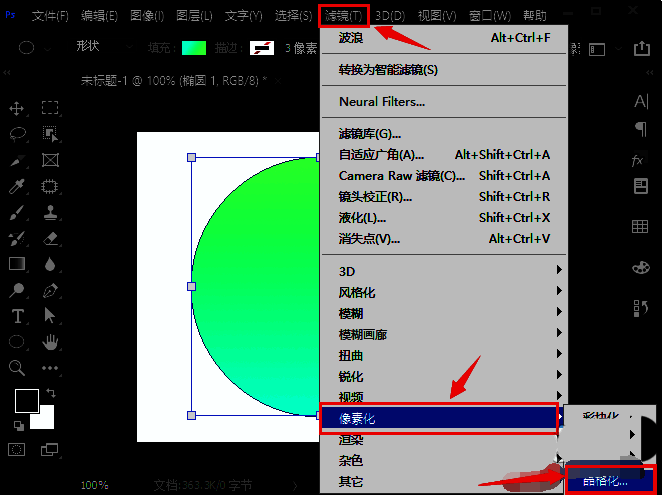
Task: Select the Rectangular Marquee tool
Action: coord(49,108)
